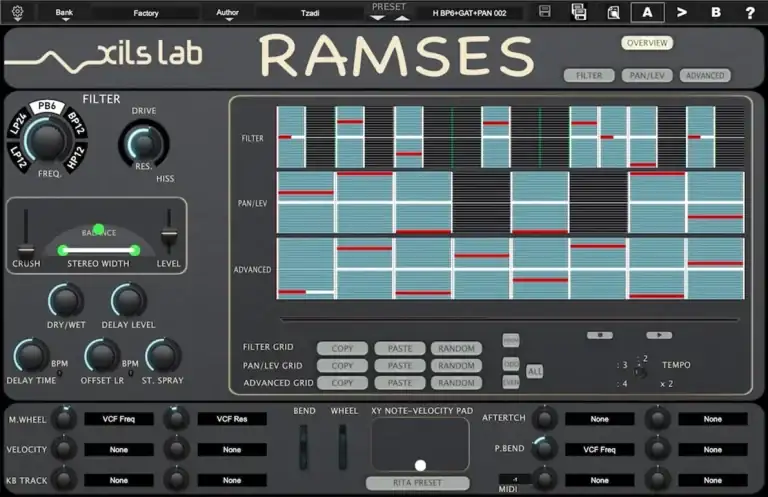Image resolution: width=768 pixels, height=497 pixels.
Task: Click the first AFTERTCH amount knob
Action: (x=544, y=418)
